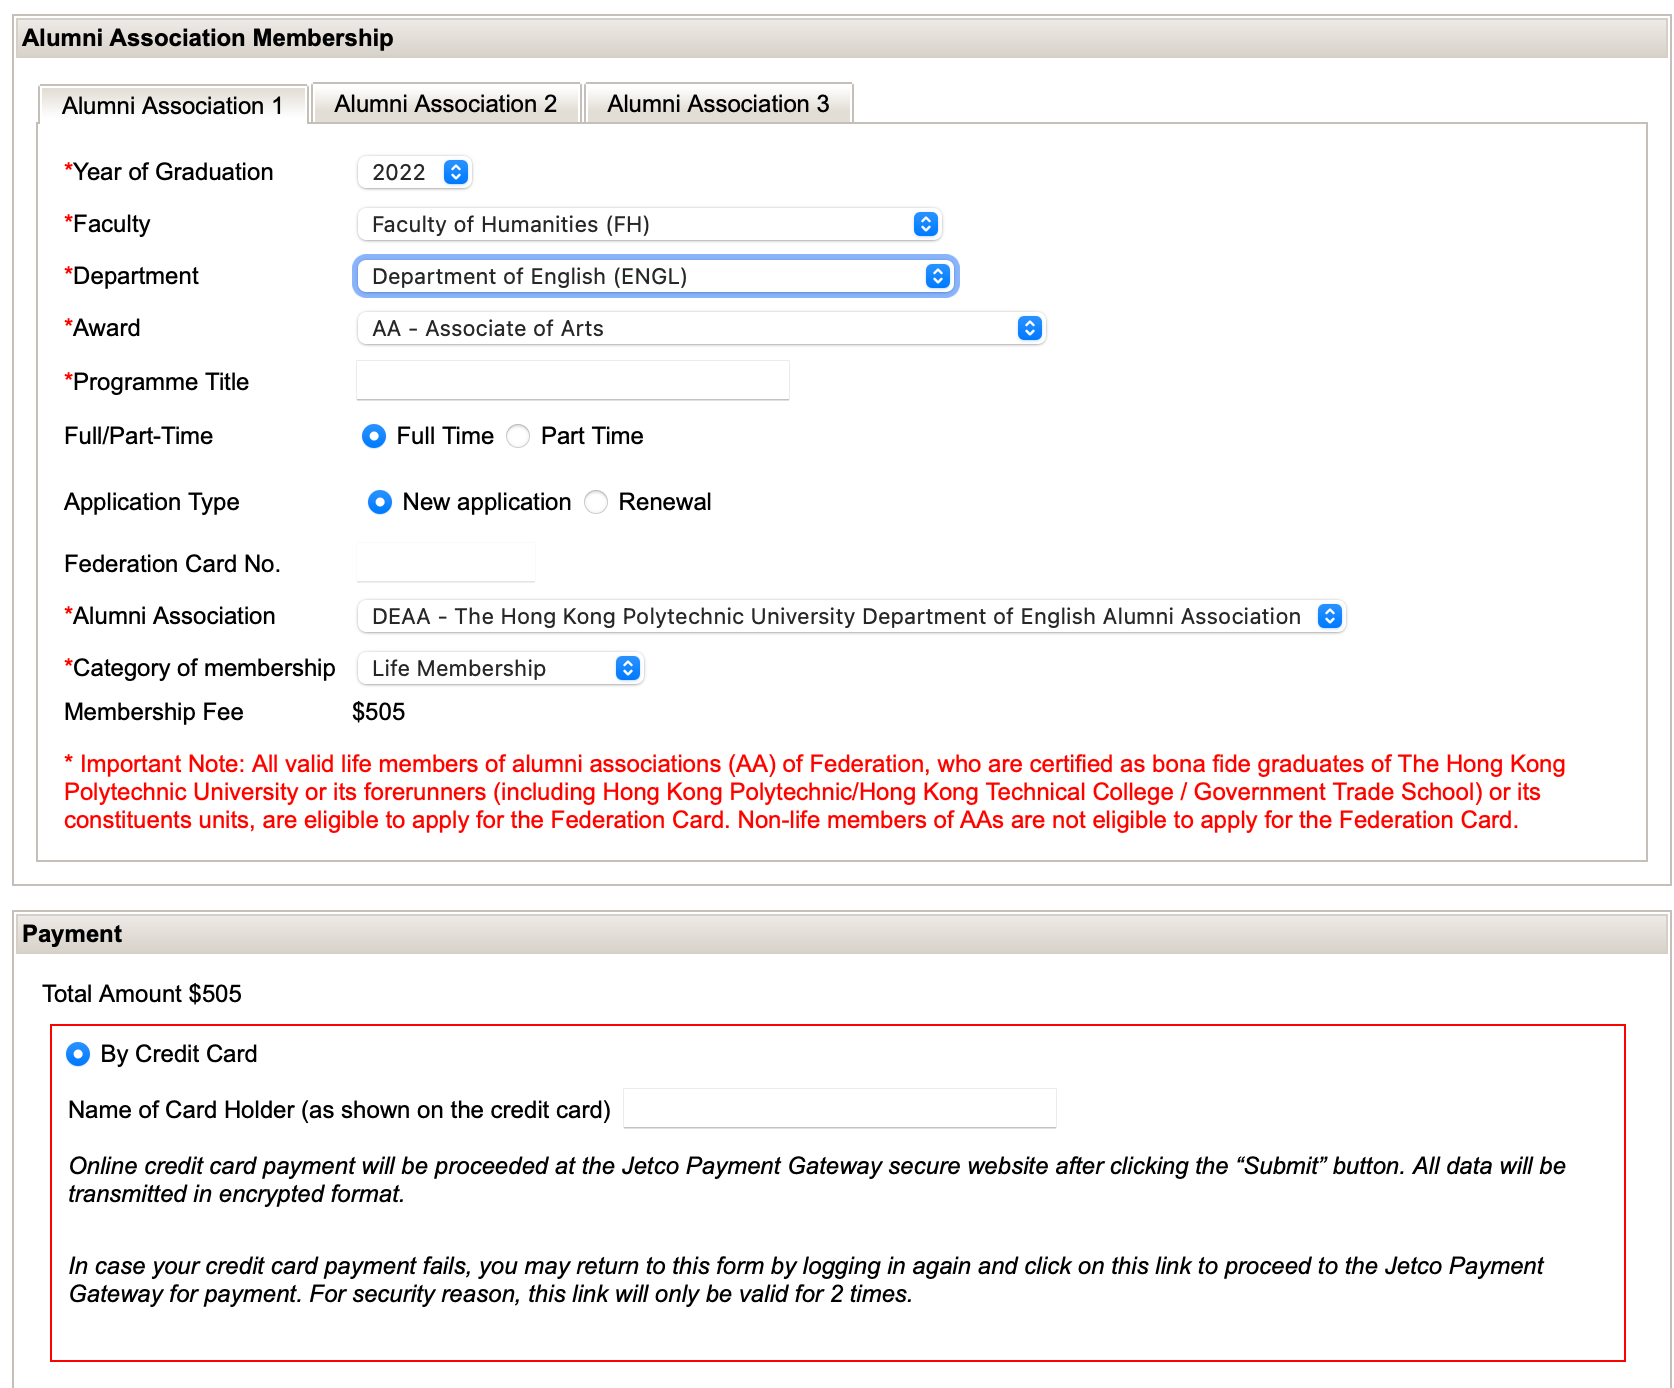
Task: Open the Faculty of Humanities dropdown
Action: point(649,224)
